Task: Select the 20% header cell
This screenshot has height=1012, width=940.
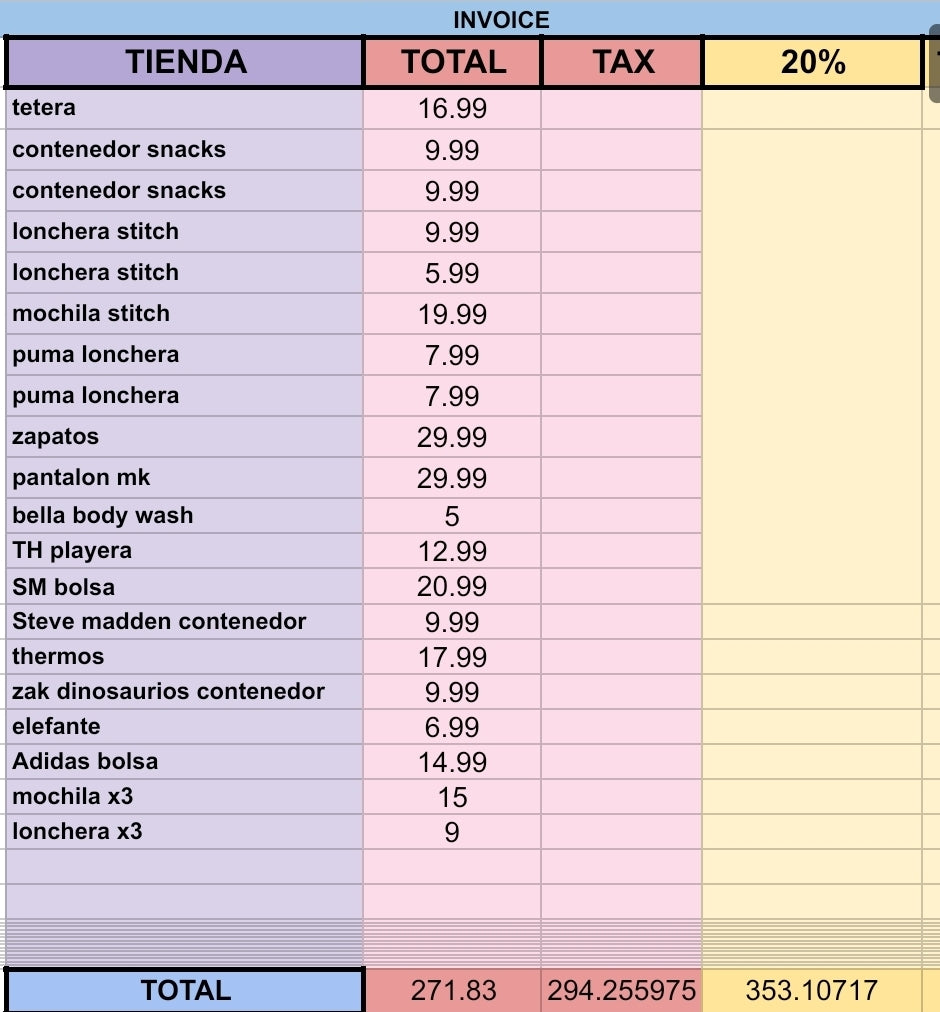Action: (x=812, y=63)
